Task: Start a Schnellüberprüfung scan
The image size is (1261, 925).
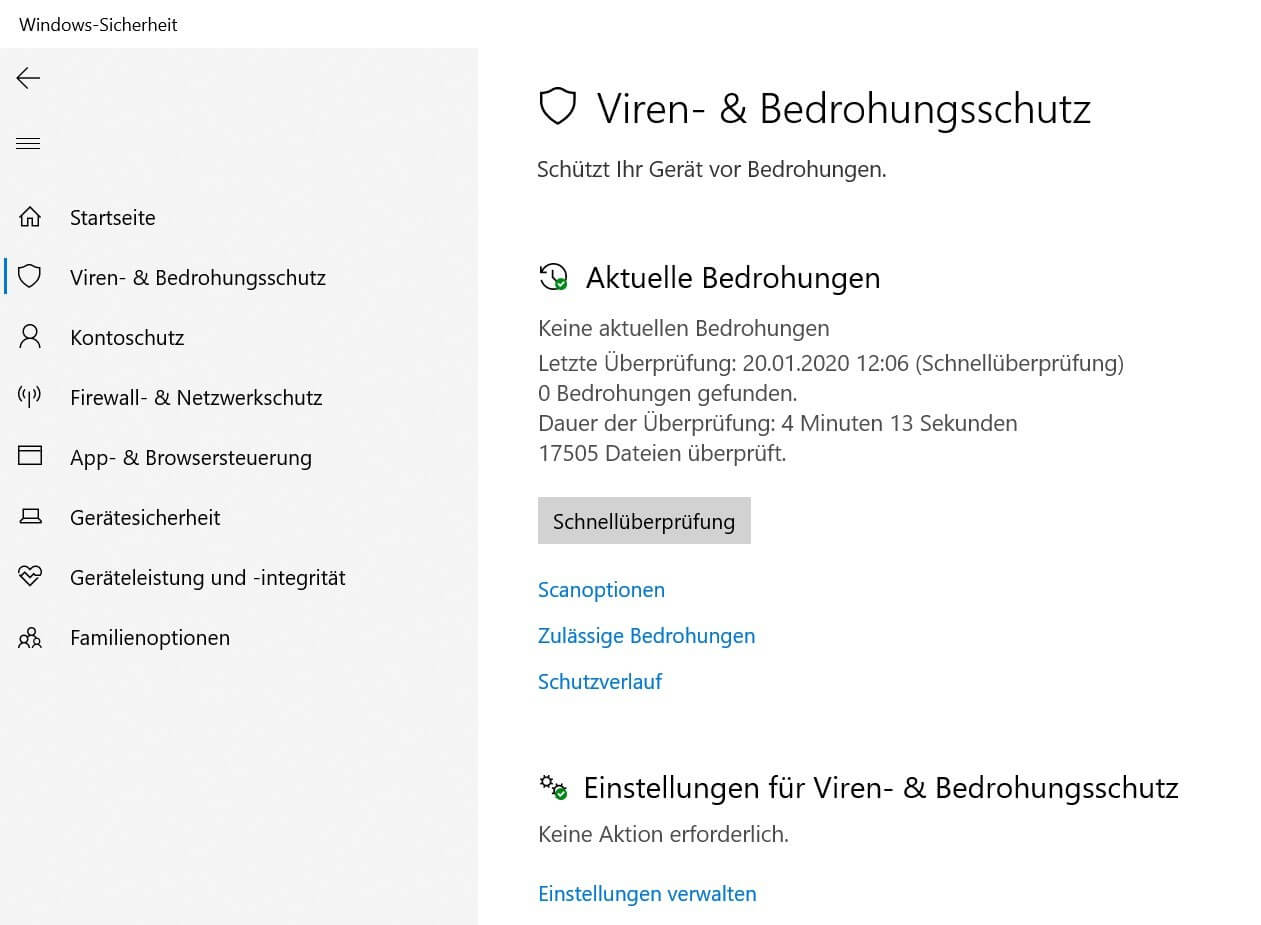Action: coord(644,521)
